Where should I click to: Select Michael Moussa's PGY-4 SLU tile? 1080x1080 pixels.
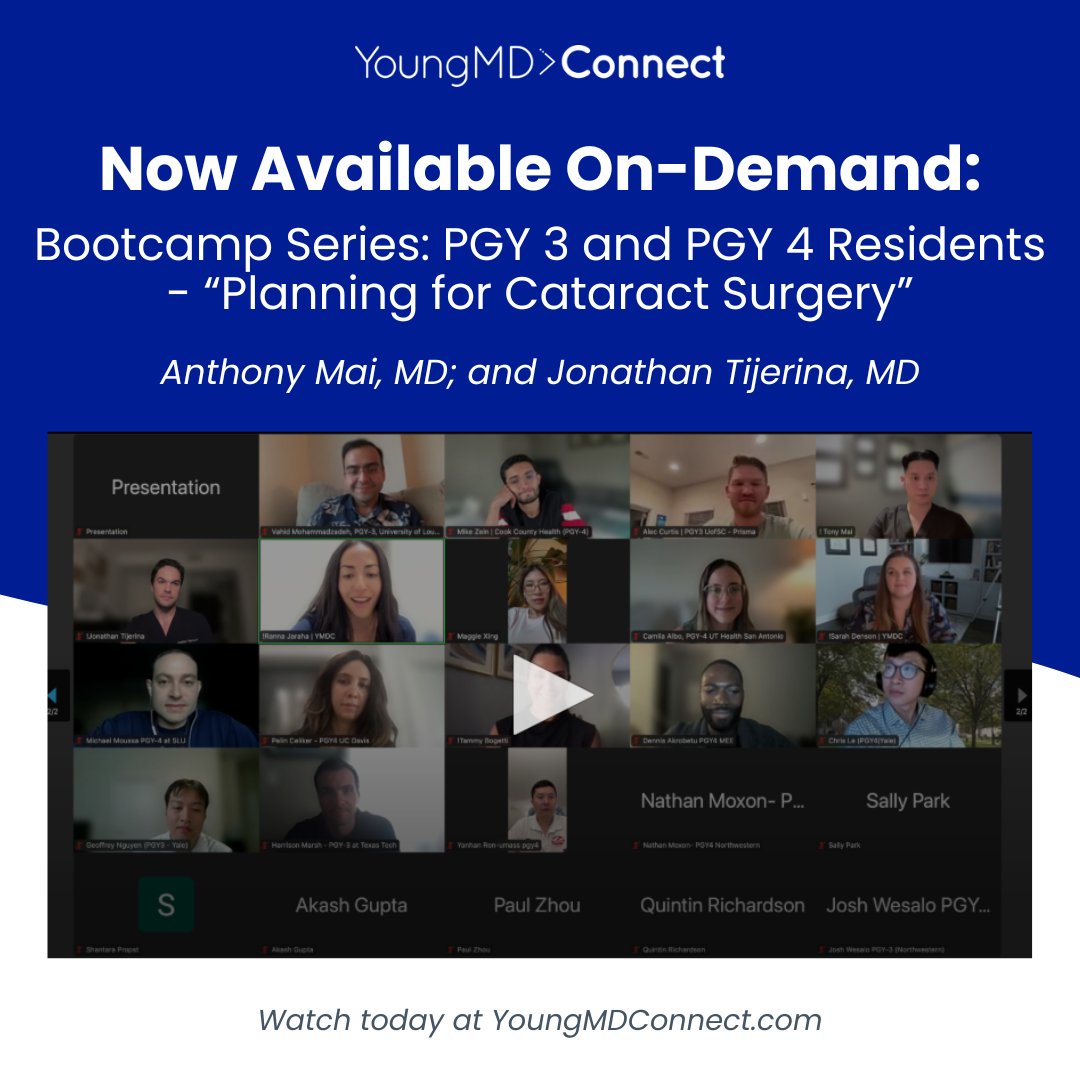click(165, 696)
